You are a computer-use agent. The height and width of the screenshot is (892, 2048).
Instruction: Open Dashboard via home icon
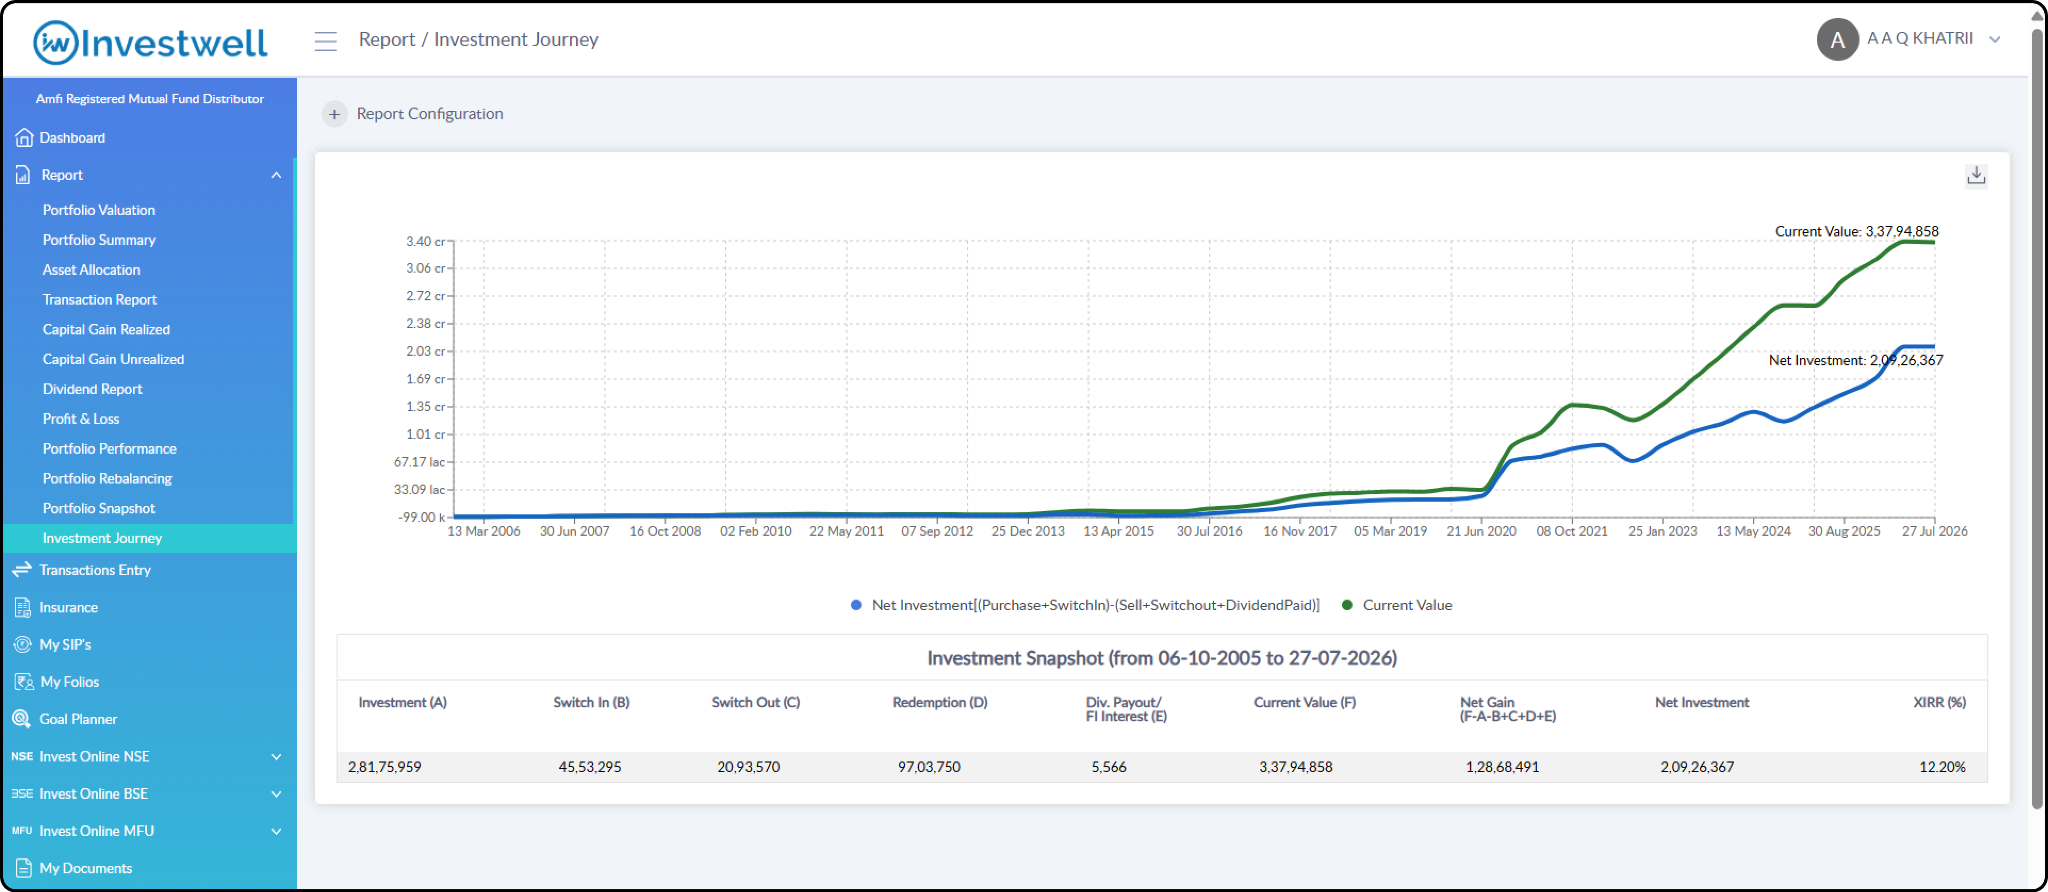click(x=24, y=138)
